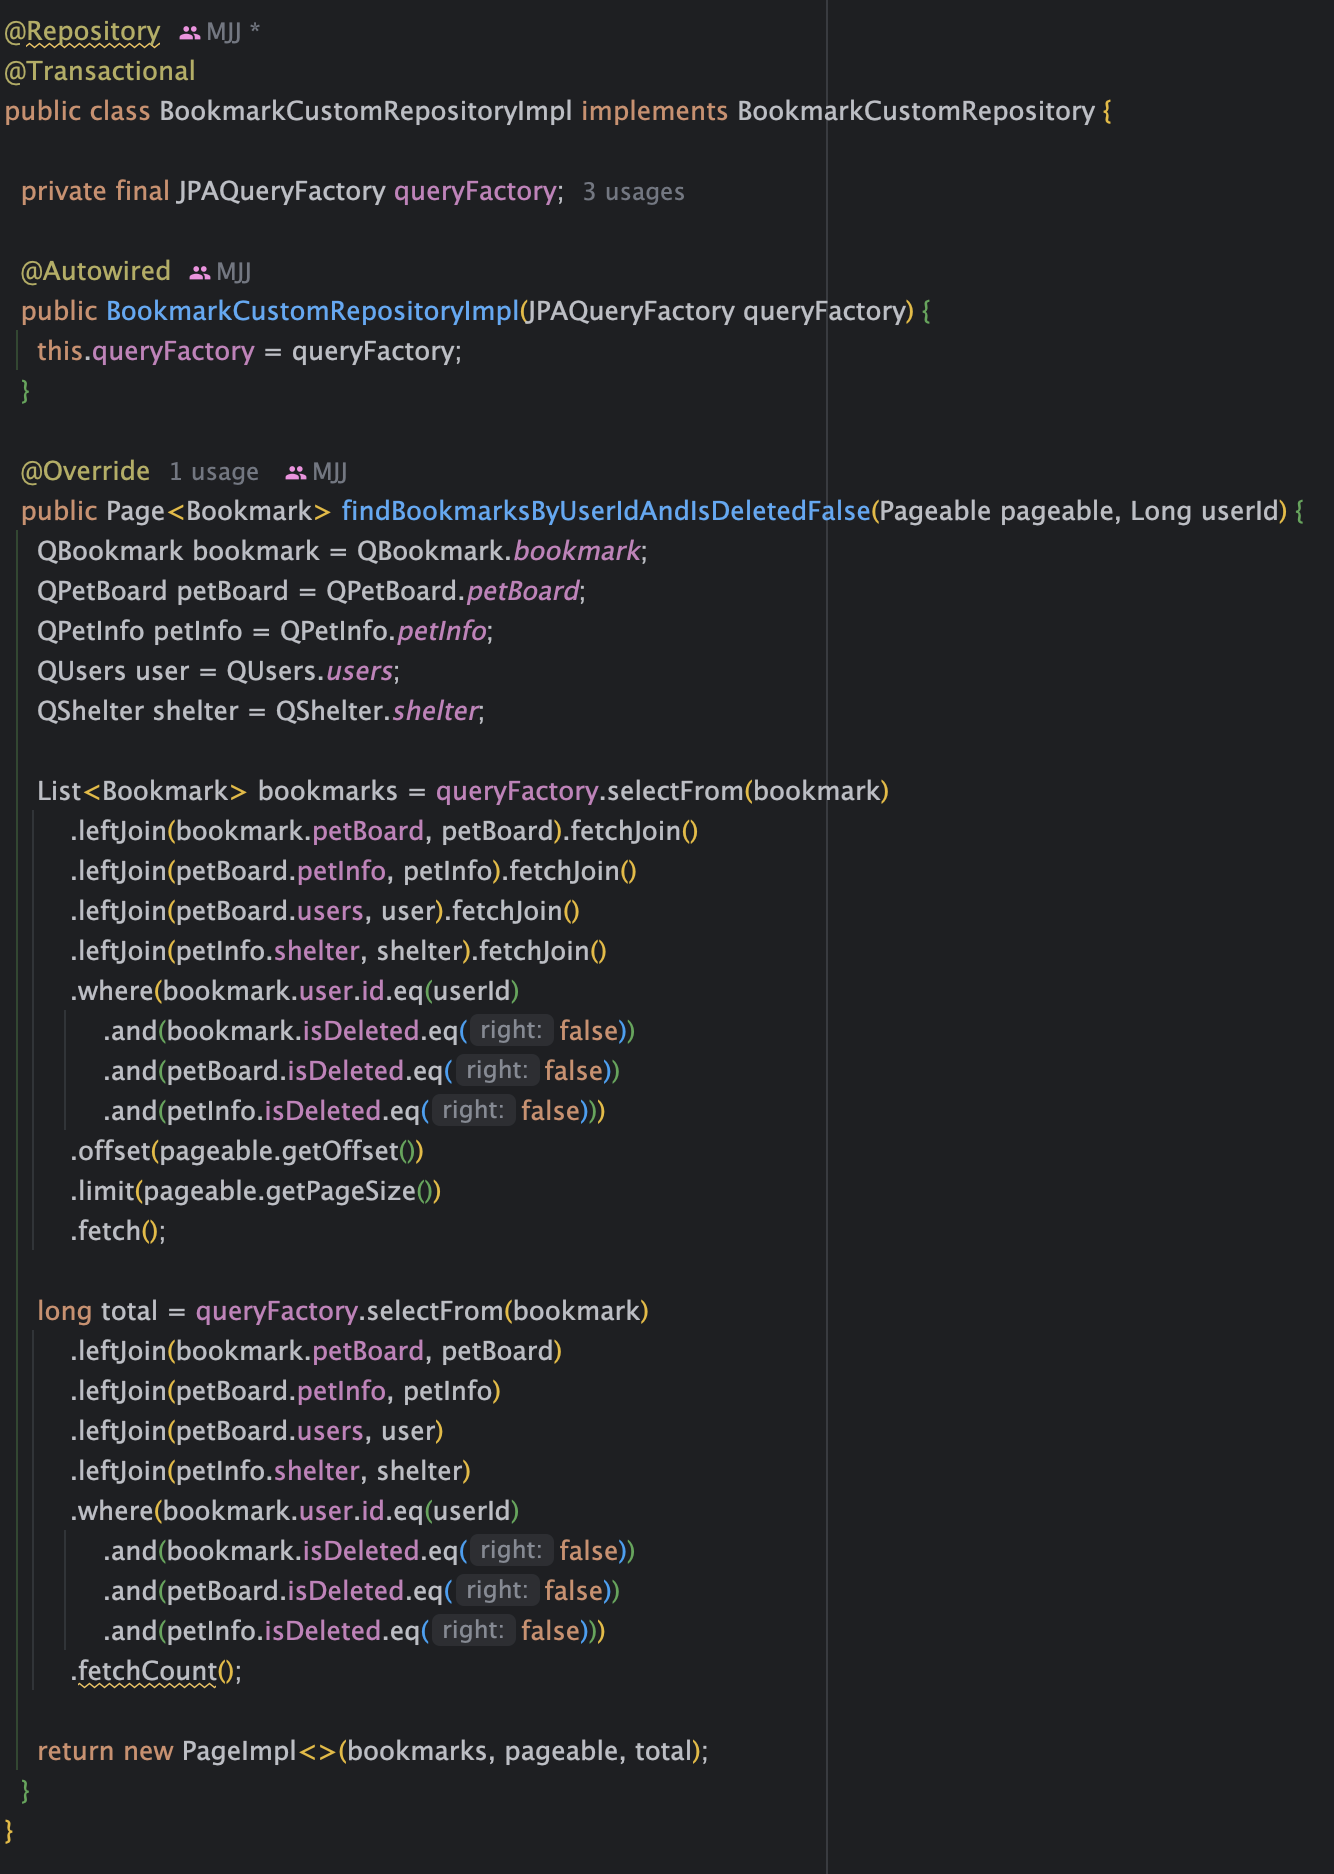Open the "3 usages" hint for queryFactory

(x=634, y=192)
